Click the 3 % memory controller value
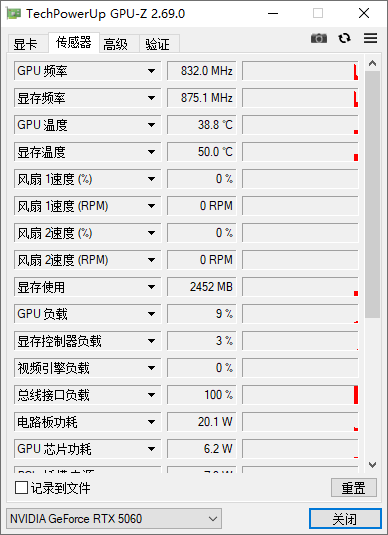 pos(201,341)
